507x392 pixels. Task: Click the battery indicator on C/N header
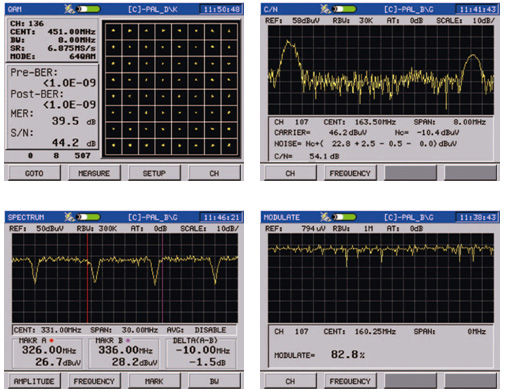pyautogui.click(x=344, y=9)
